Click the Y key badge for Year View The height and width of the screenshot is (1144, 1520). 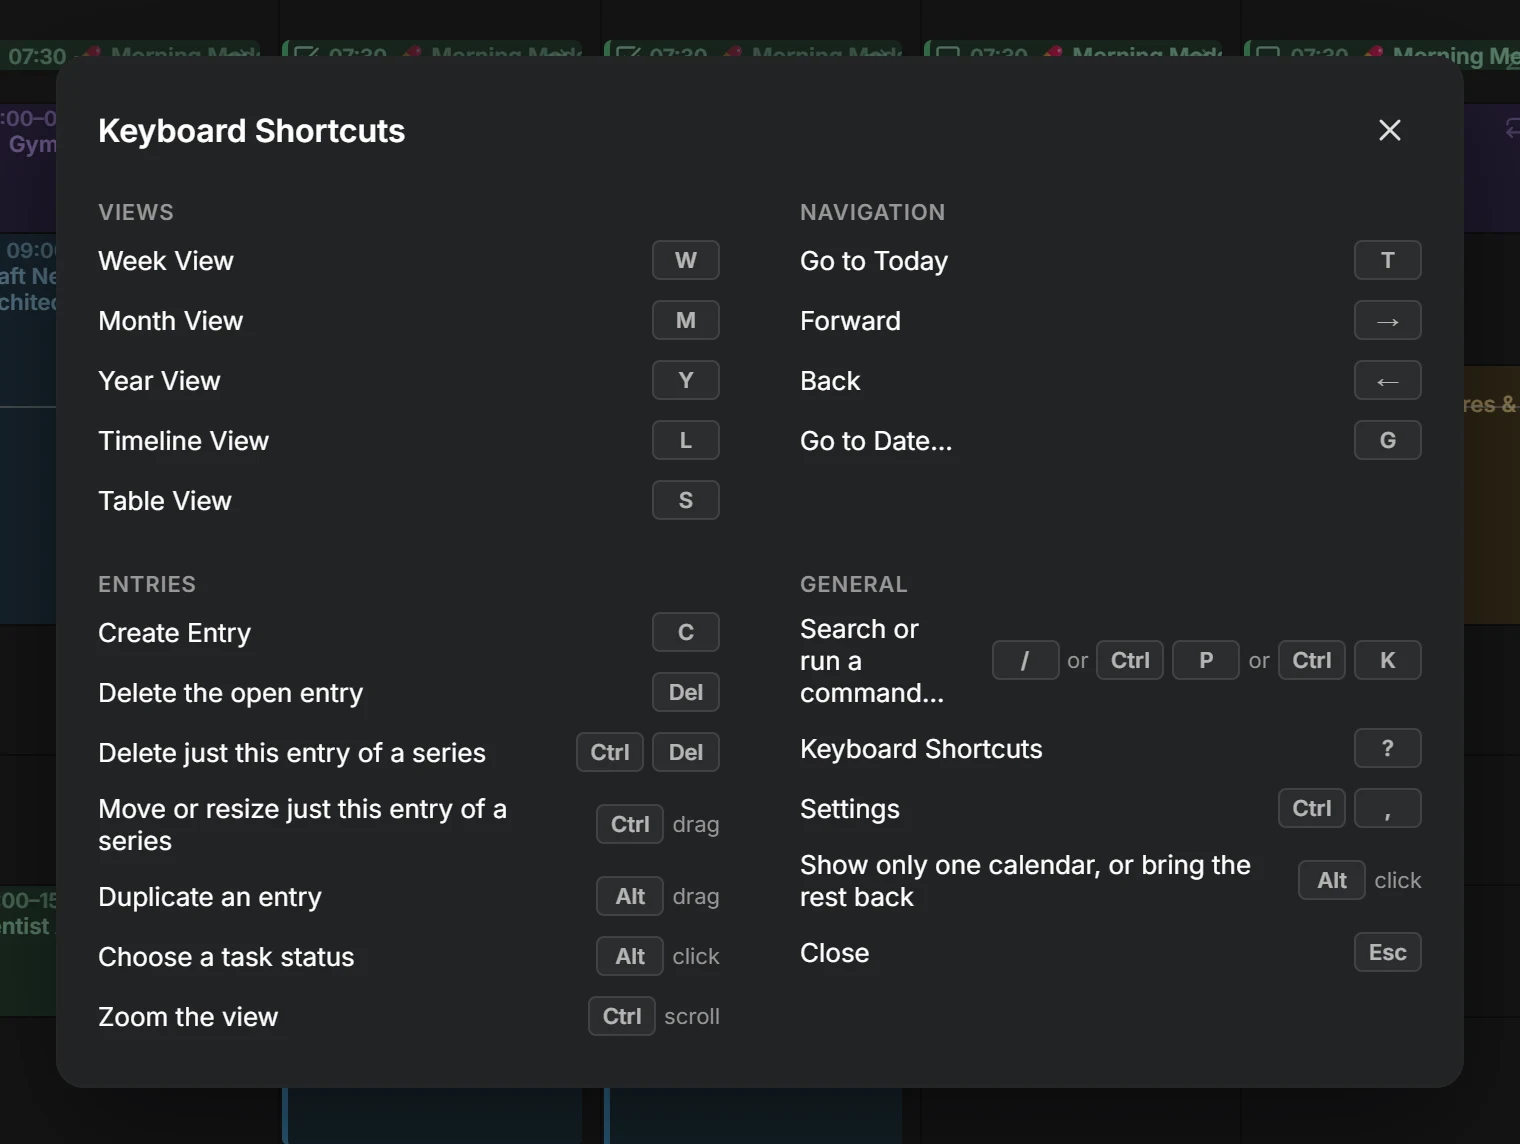click(685, 381)
